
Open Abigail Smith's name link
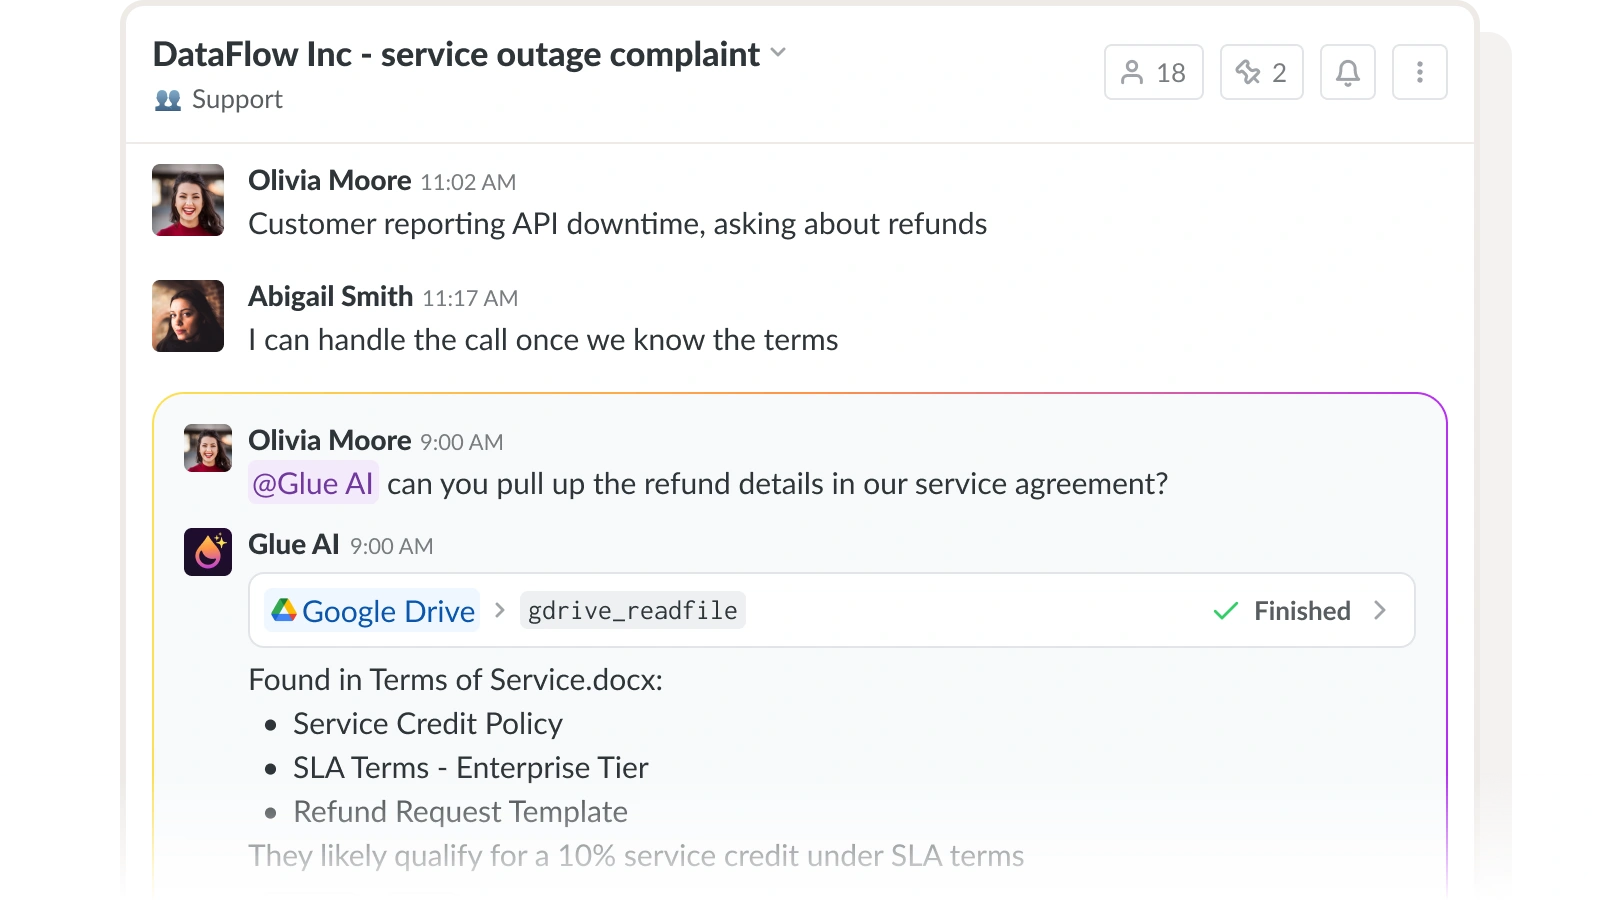coord(331,297)
